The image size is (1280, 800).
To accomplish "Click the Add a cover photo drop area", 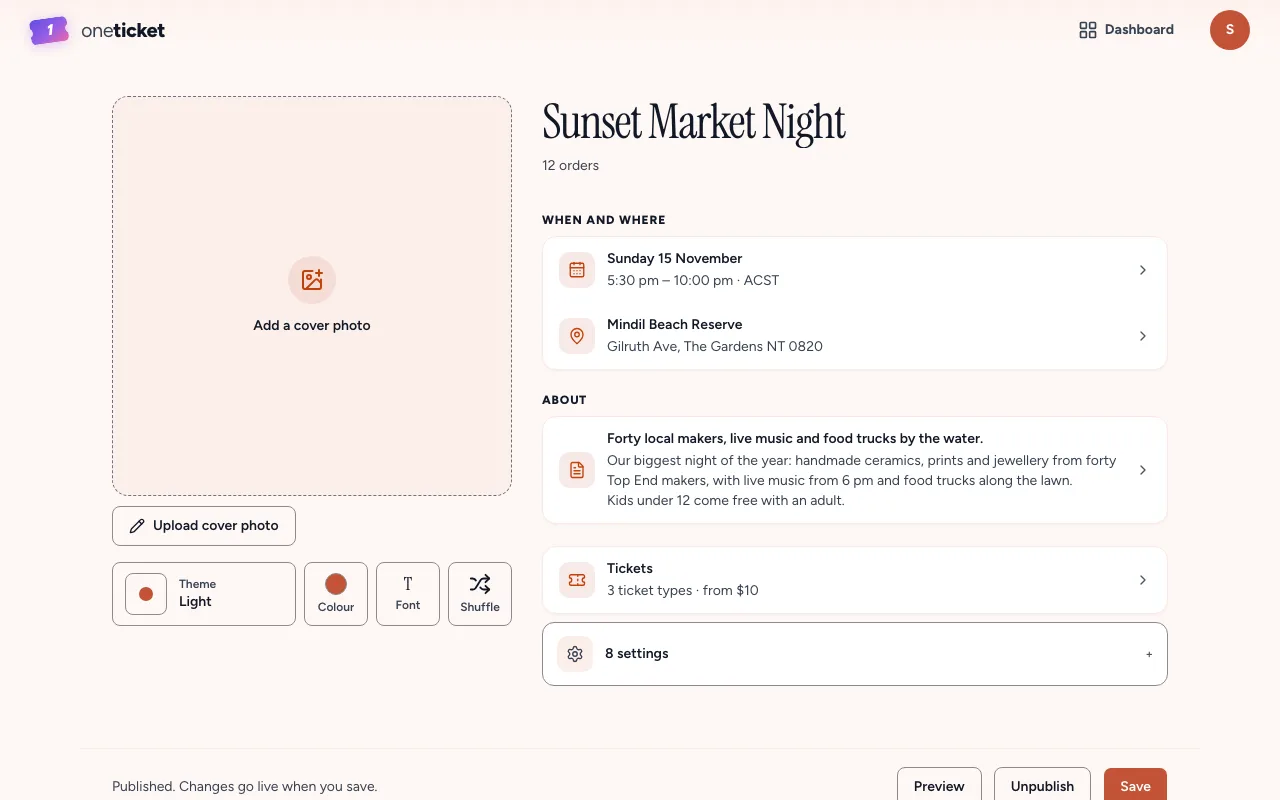I will (x=312, y=296).
